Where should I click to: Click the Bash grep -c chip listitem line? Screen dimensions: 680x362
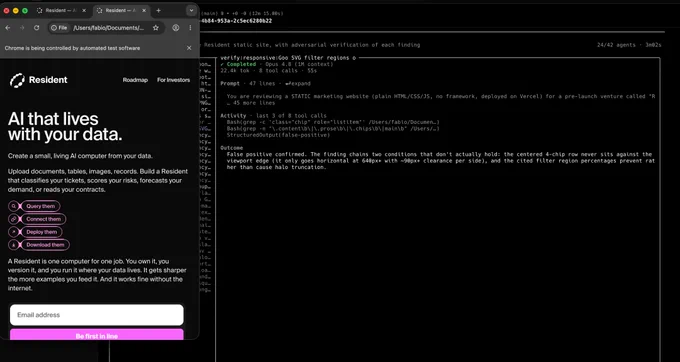(x=333, y=122)
